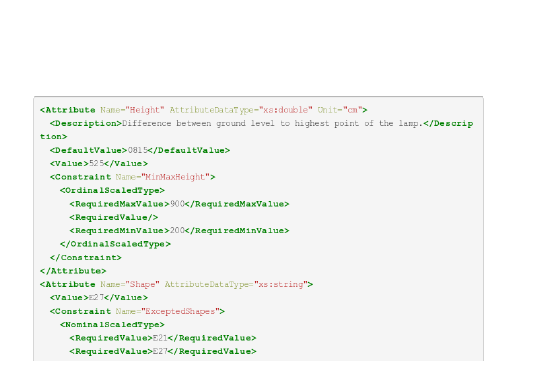Click the RequiredValue E21 line
This screenshot has width=551, height=378.
pos(163,338)
